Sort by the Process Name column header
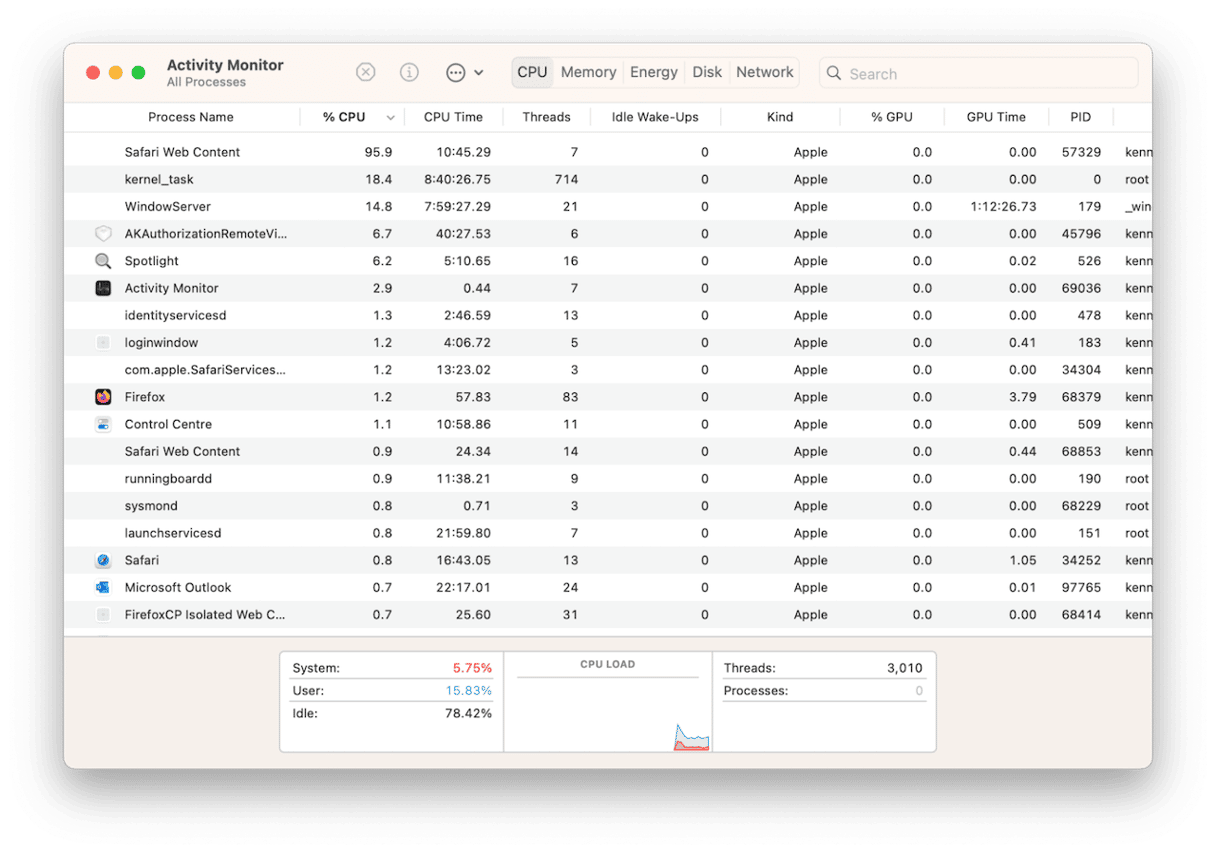Viewport: 1216px width, 853px height. pyautogui.click(x=190, y=117)
